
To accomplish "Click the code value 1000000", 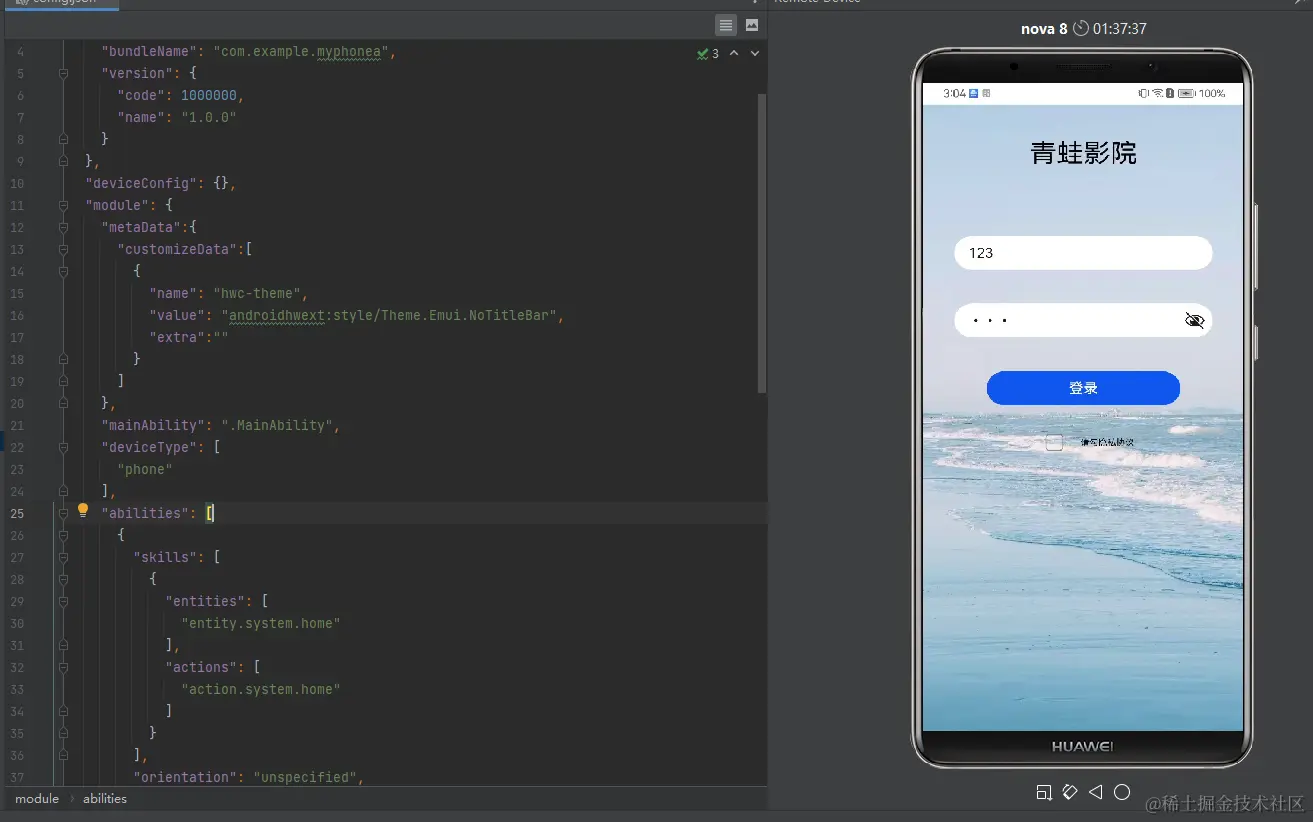I will click(209, 95).
